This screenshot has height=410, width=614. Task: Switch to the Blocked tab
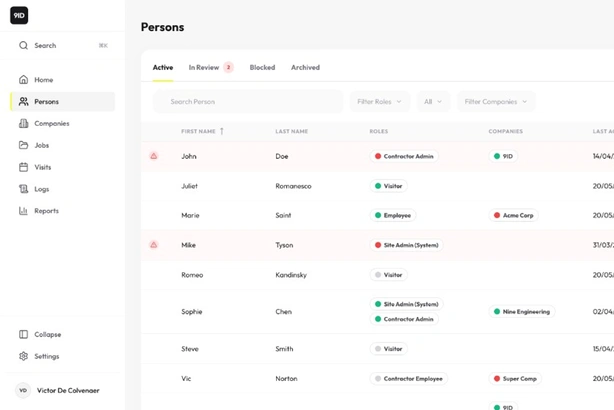(x=262, y=67)
